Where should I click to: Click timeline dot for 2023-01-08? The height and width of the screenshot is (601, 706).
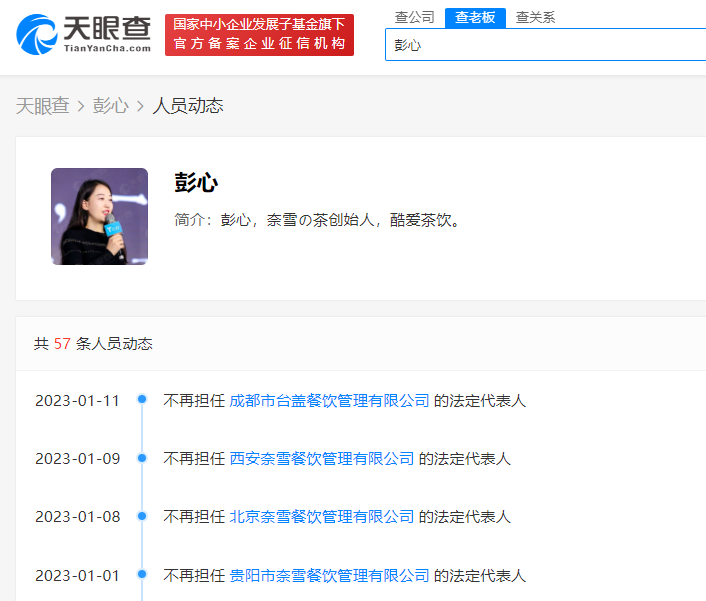142,516
